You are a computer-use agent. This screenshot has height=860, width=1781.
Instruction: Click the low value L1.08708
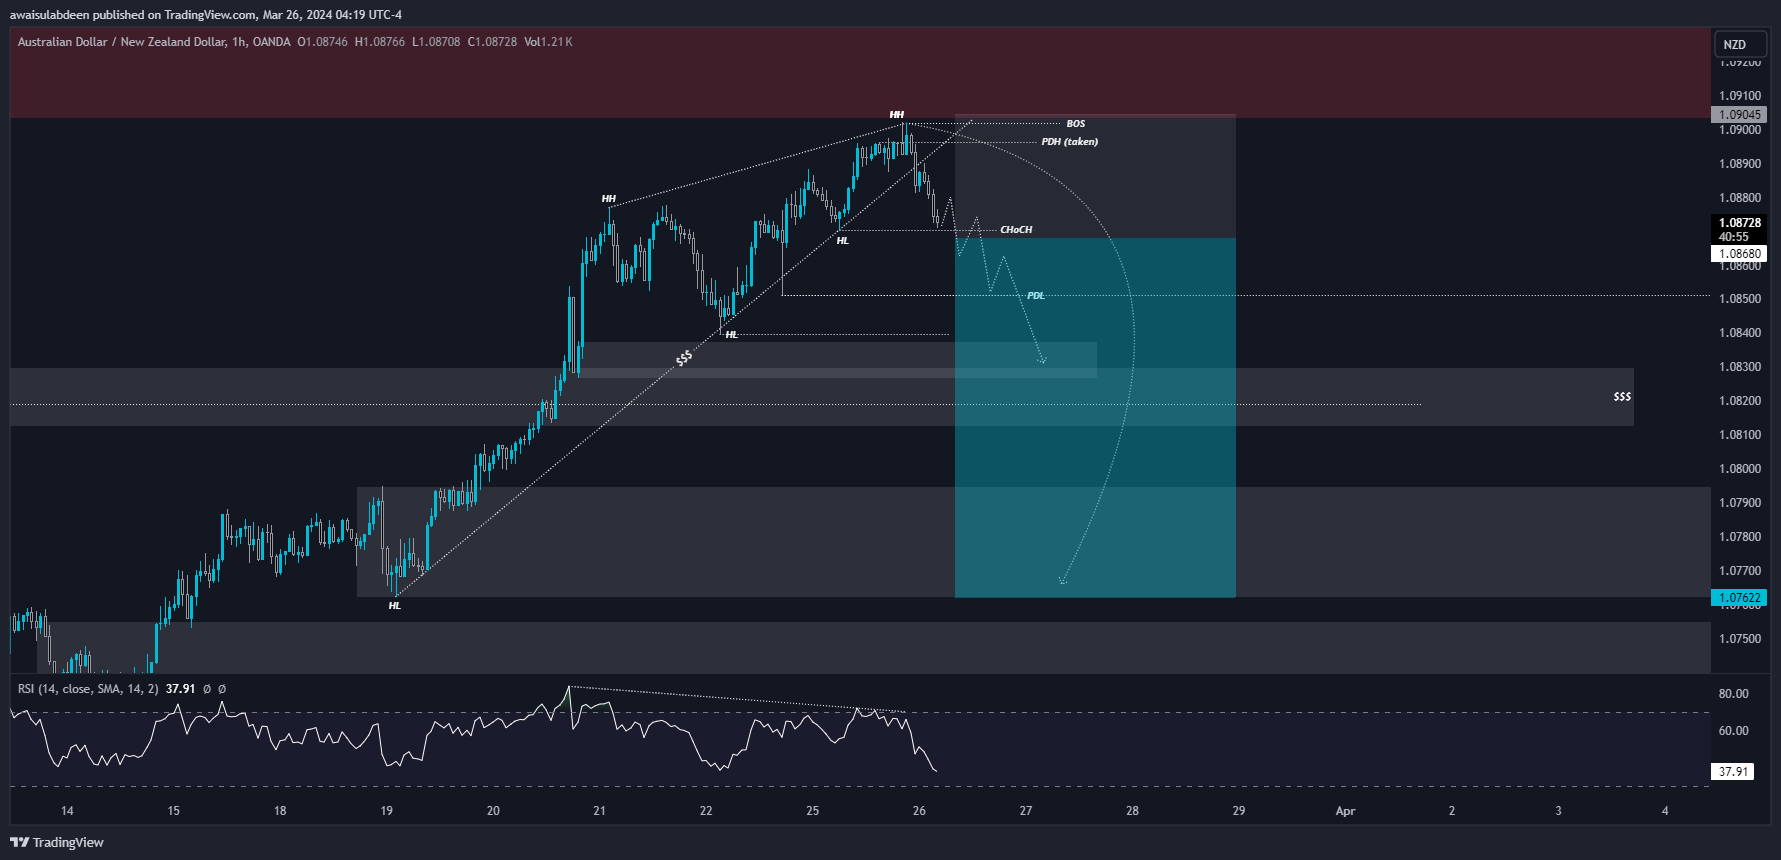click(436, 42)
